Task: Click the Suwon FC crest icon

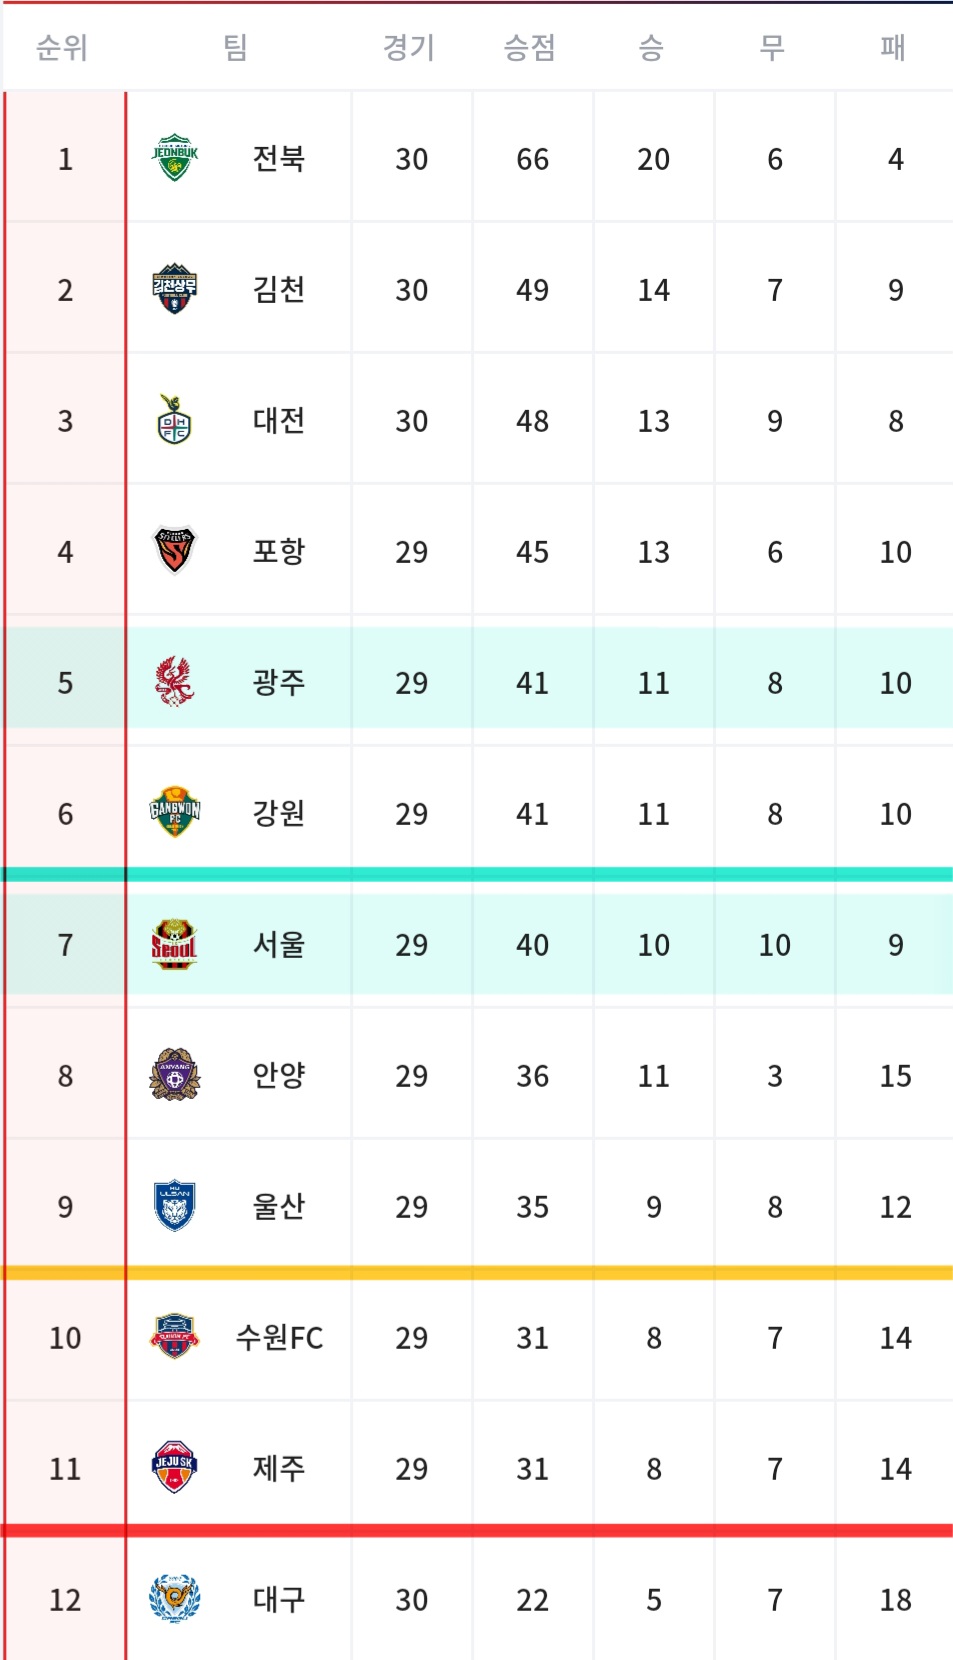Action: pos(175,1337)
